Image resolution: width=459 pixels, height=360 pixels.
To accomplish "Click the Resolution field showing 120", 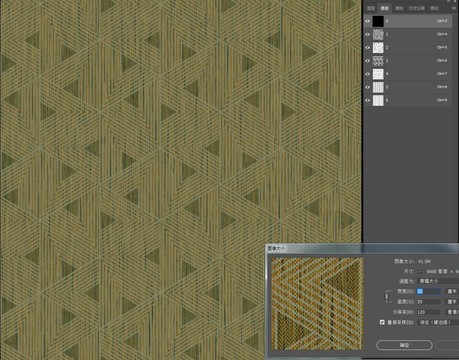I will pos(429,312).
